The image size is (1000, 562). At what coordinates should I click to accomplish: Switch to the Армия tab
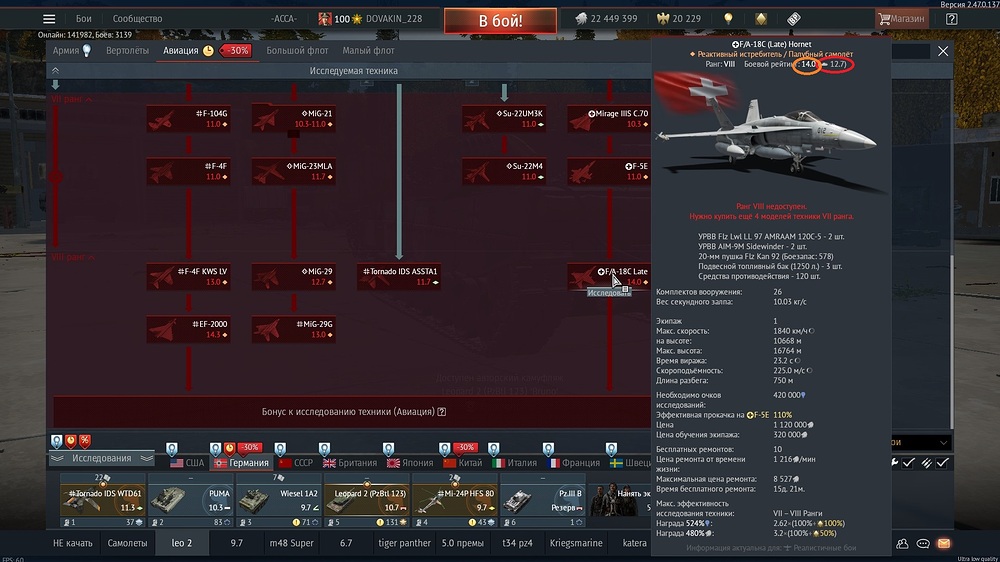[x=66, y=50]
